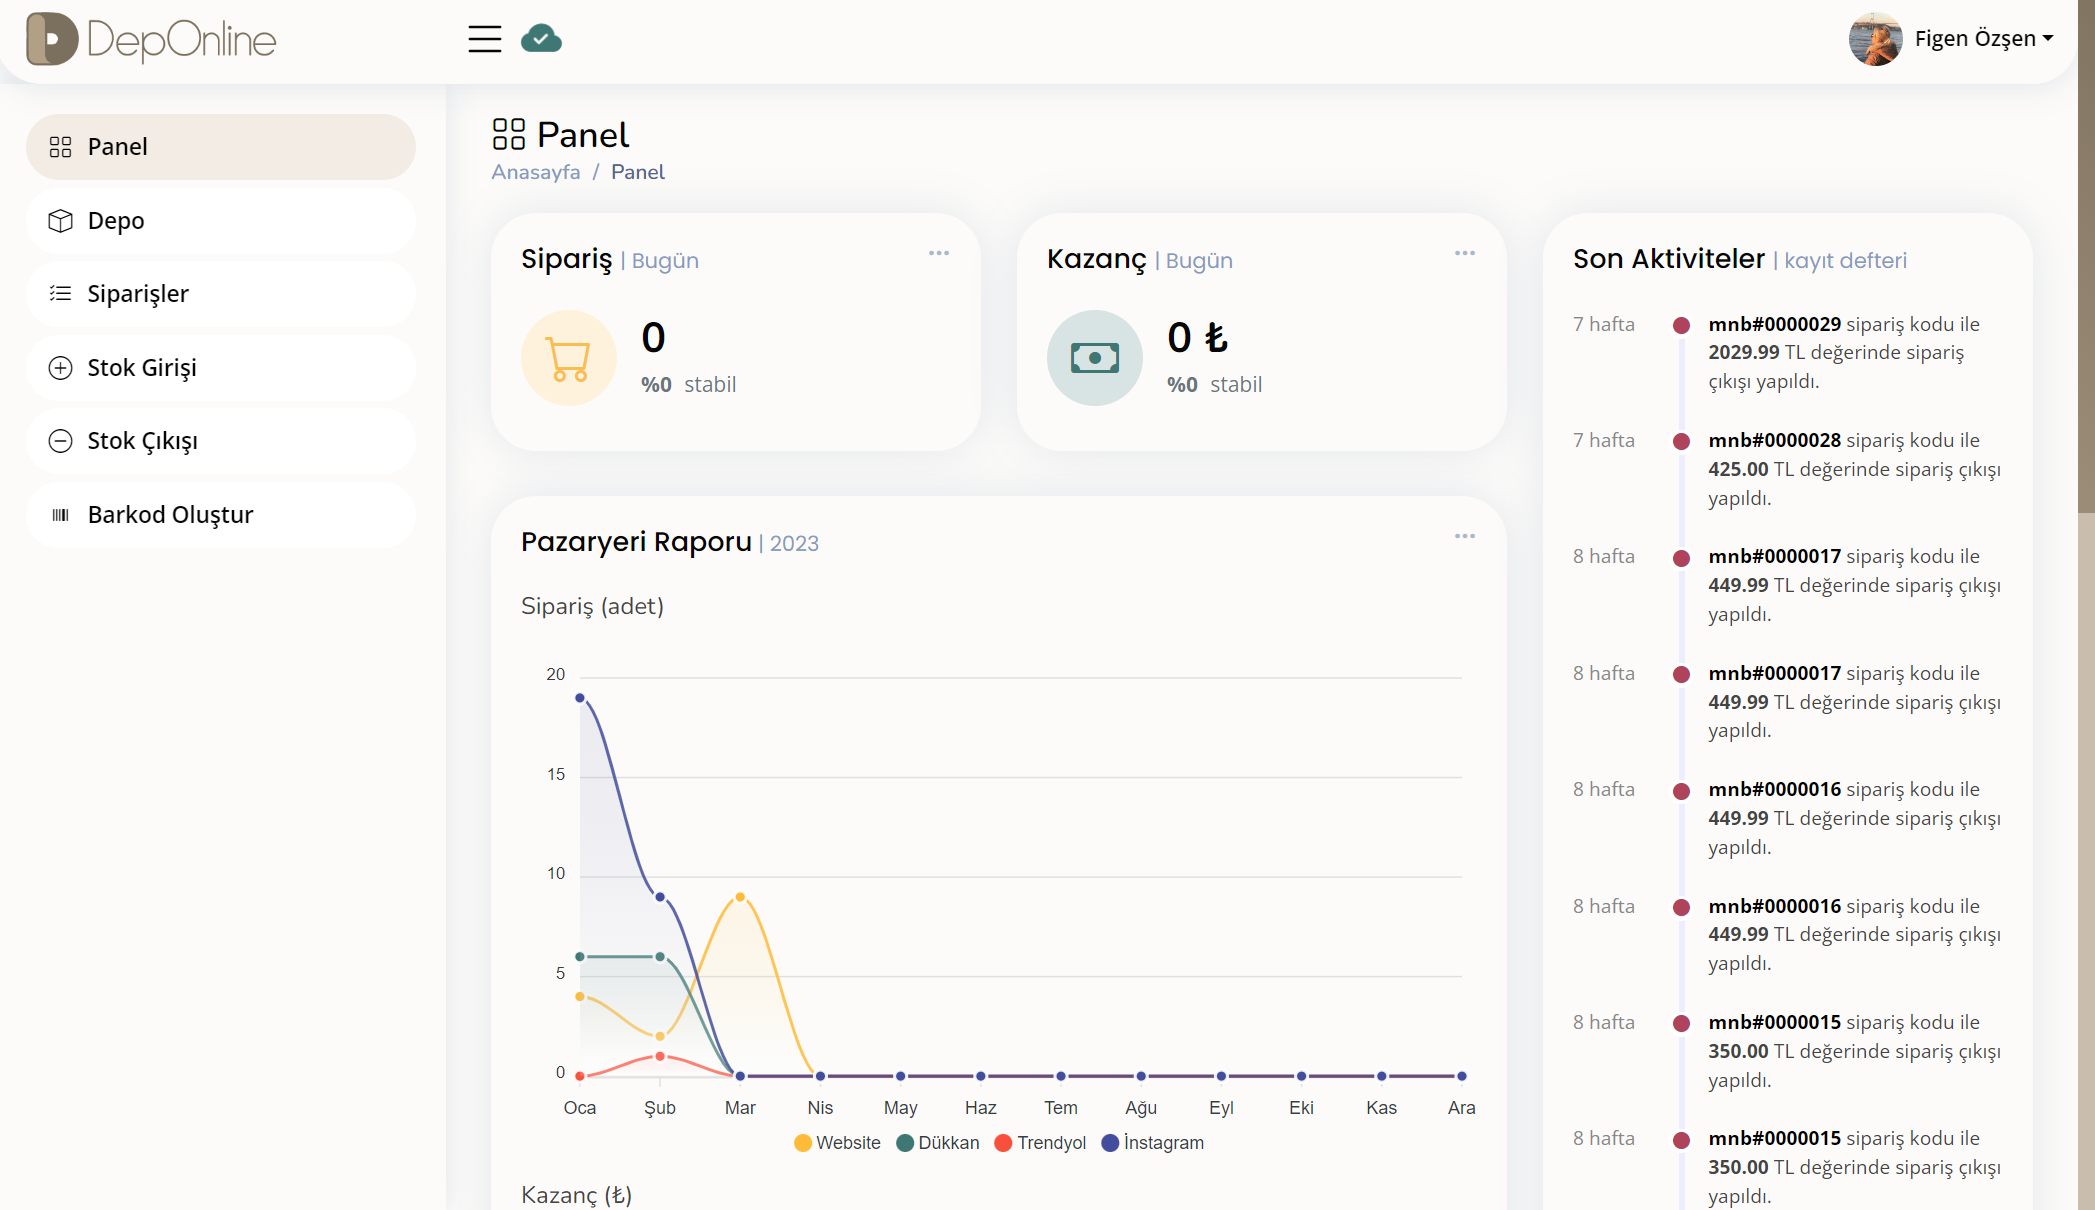Click the Stok Girişi plus-circle icon

(x=61, y=368)
